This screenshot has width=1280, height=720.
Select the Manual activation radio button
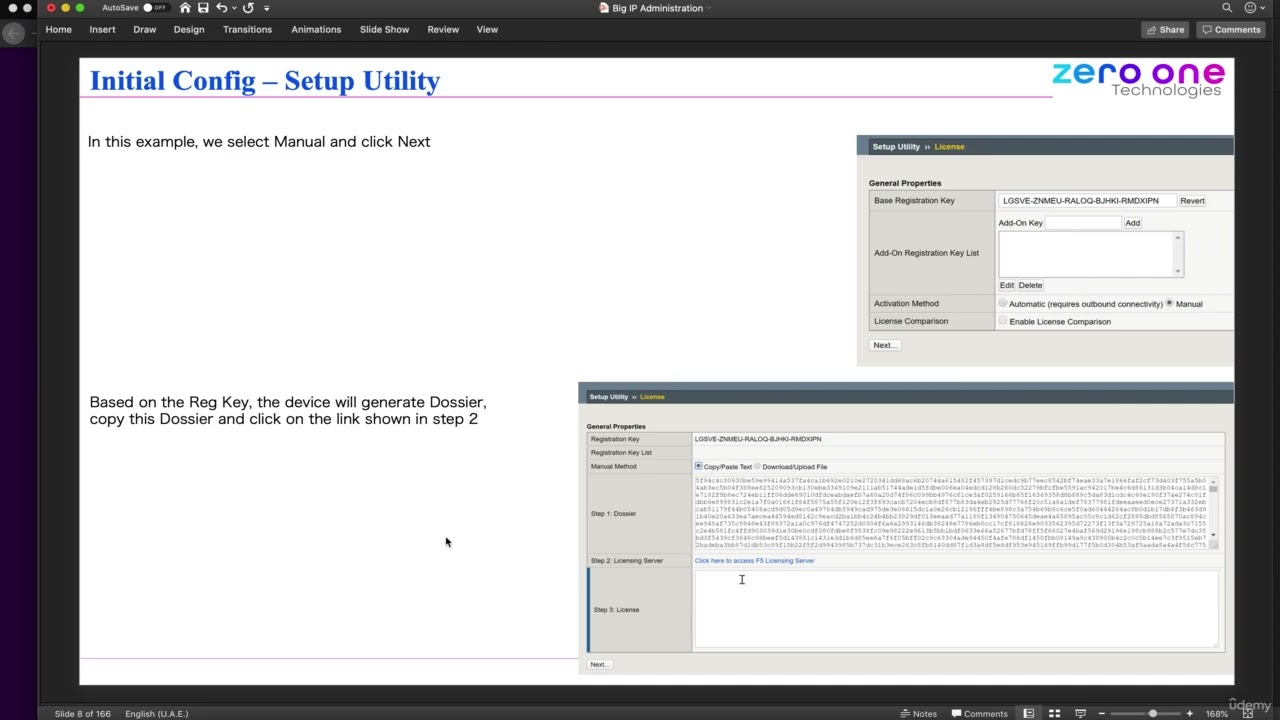[x=1169, y=303]
